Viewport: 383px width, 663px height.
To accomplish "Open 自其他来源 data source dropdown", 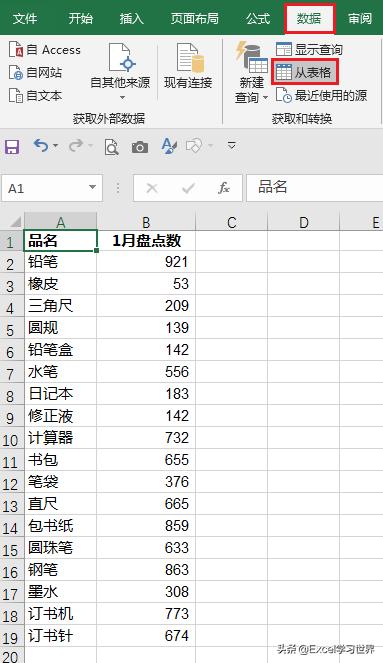I will coord(120,72).
